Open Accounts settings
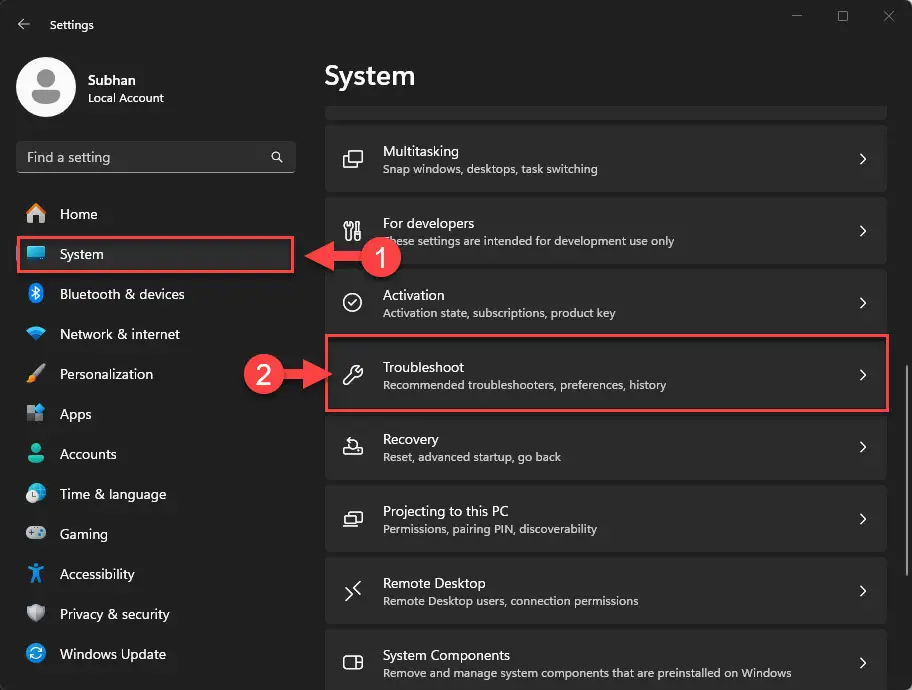 (155, 454)
